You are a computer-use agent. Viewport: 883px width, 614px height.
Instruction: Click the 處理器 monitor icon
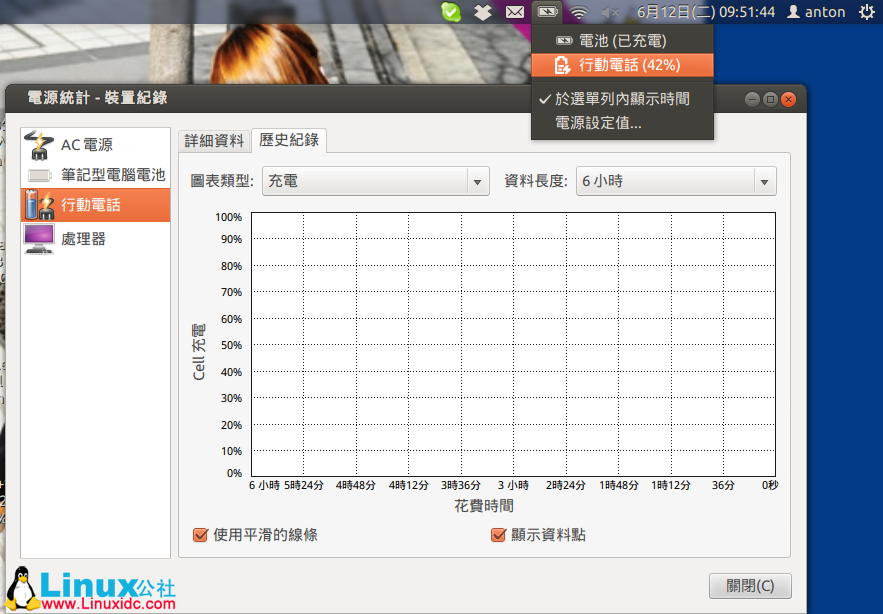click(x=39, y=239)
